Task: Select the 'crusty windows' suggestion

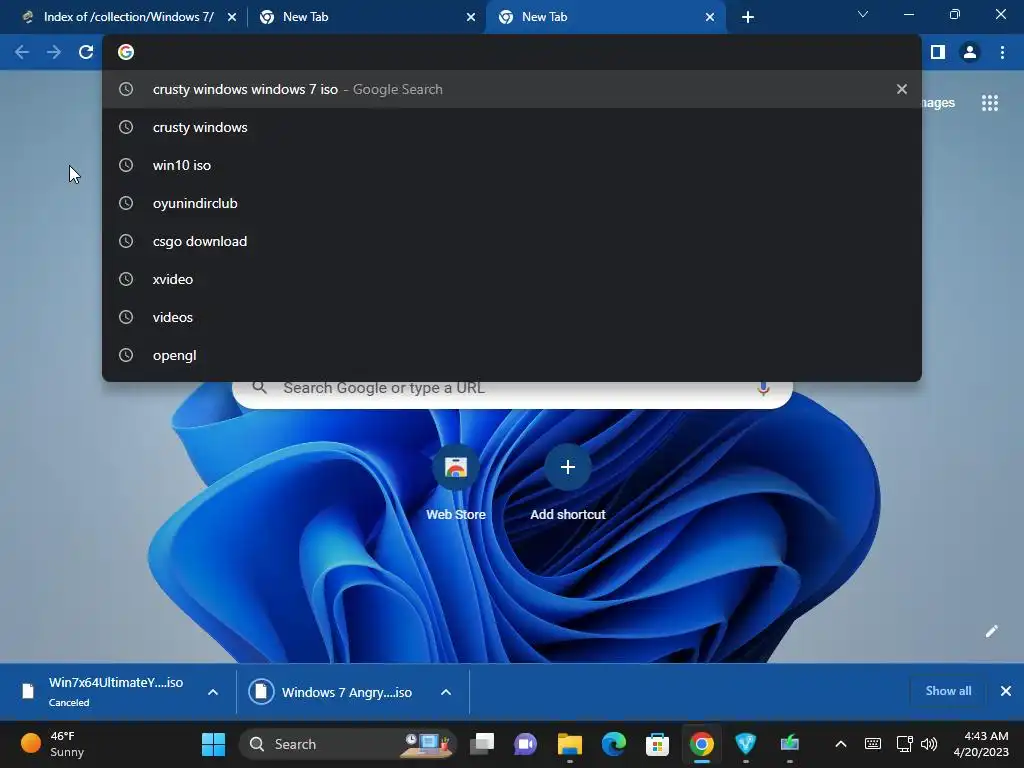Action: coord(511,127)
